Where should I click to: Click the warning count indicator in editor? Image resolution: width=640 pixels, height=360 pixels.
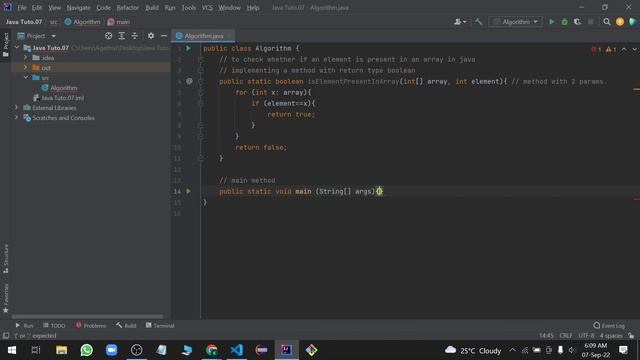(611, 49)
